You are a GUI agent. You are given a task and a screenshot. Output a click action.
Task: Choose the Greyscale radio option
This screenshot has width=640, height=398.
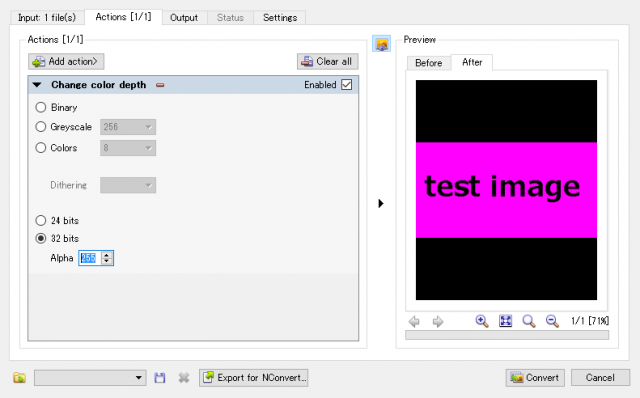pos(40,127)
